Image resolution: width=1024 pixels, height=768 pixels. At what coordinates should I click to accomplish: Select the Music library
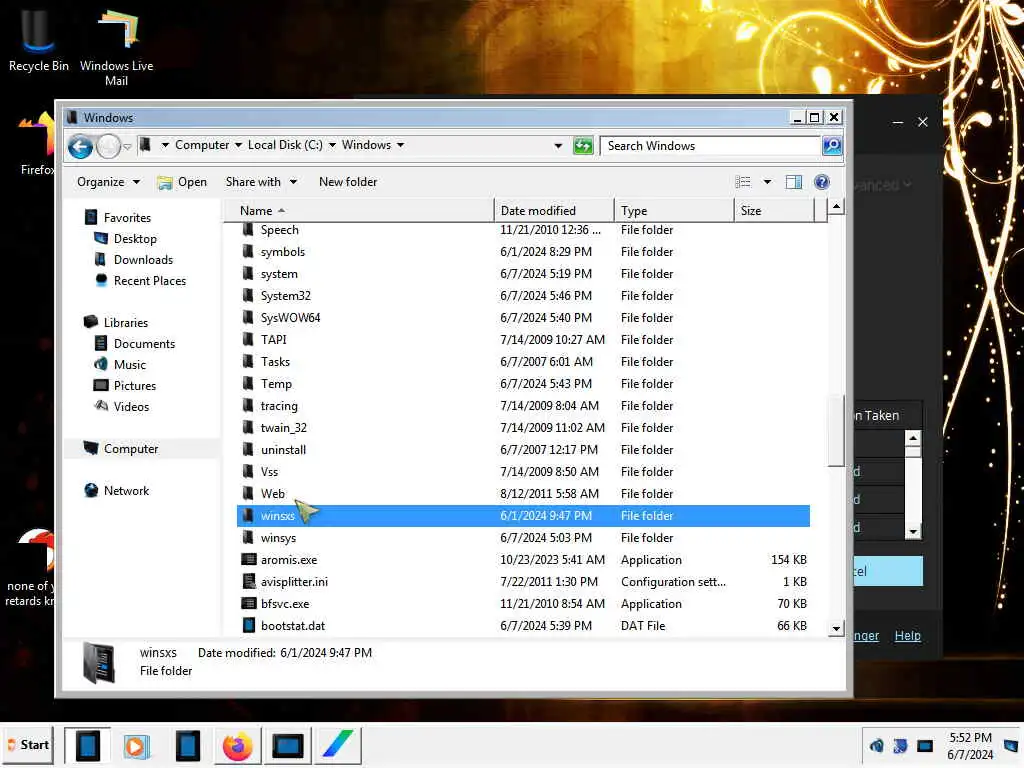click(x=130, y=364)
